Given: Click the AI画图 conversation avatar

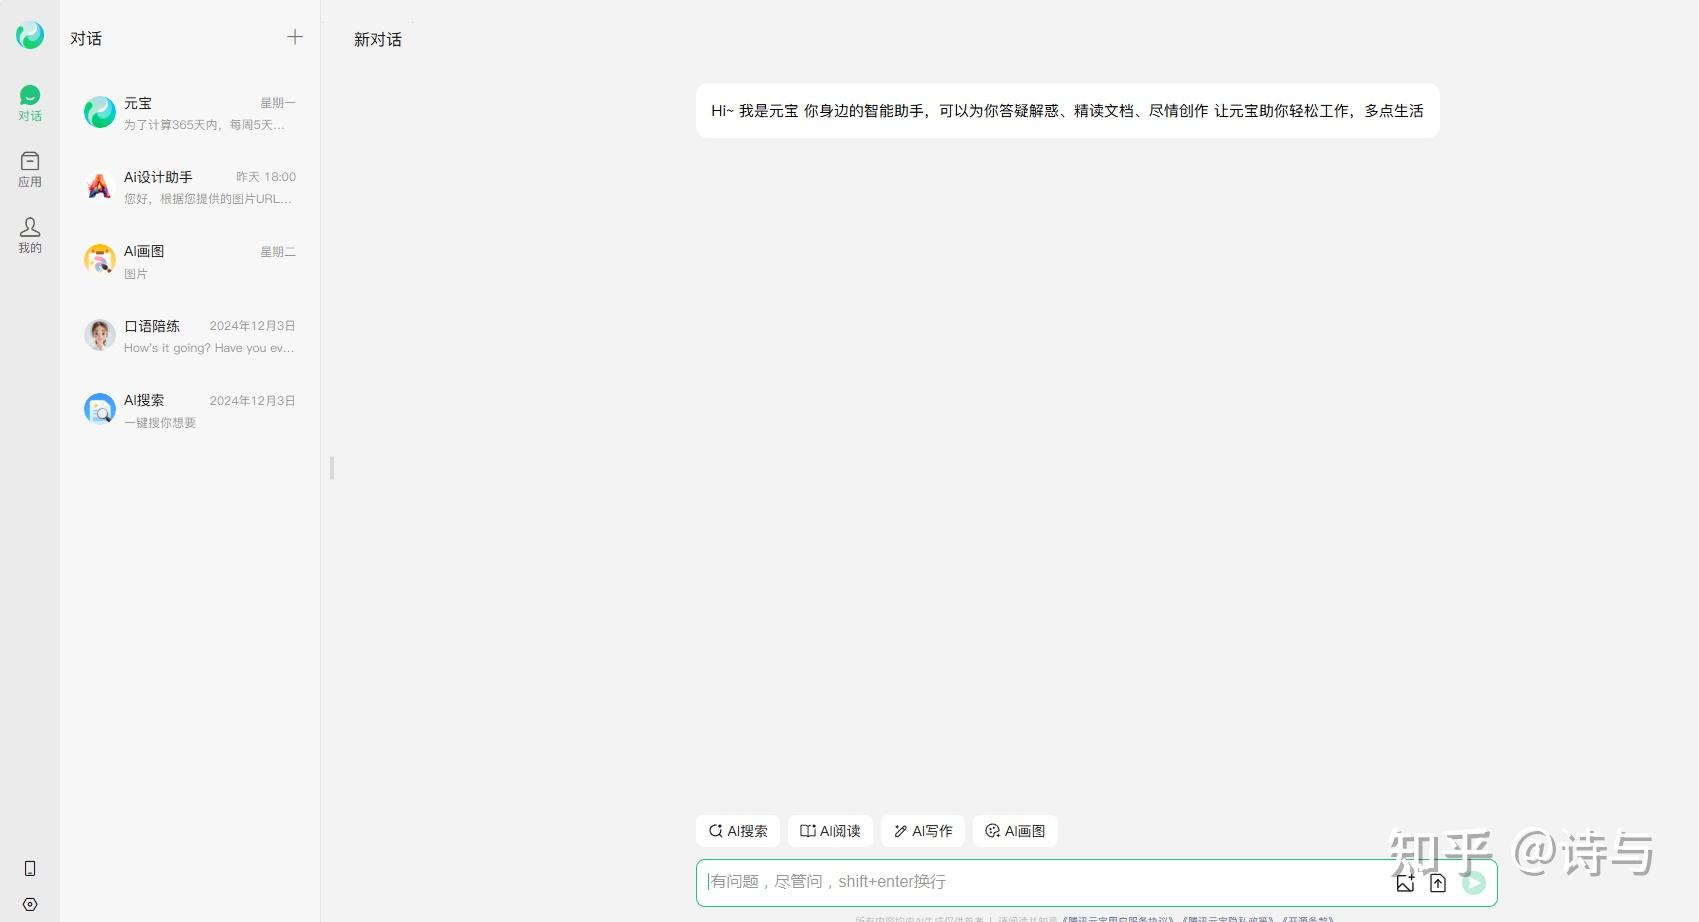Looking at the screenshot, I should (100, 260).
